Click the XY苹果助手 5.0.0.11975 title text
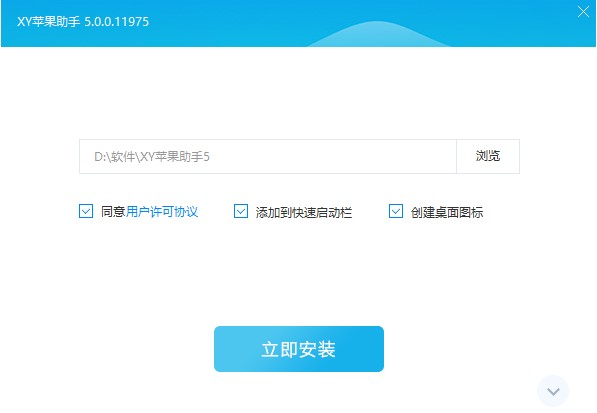Screen dimensions: 597x413 tap(83, 22)
